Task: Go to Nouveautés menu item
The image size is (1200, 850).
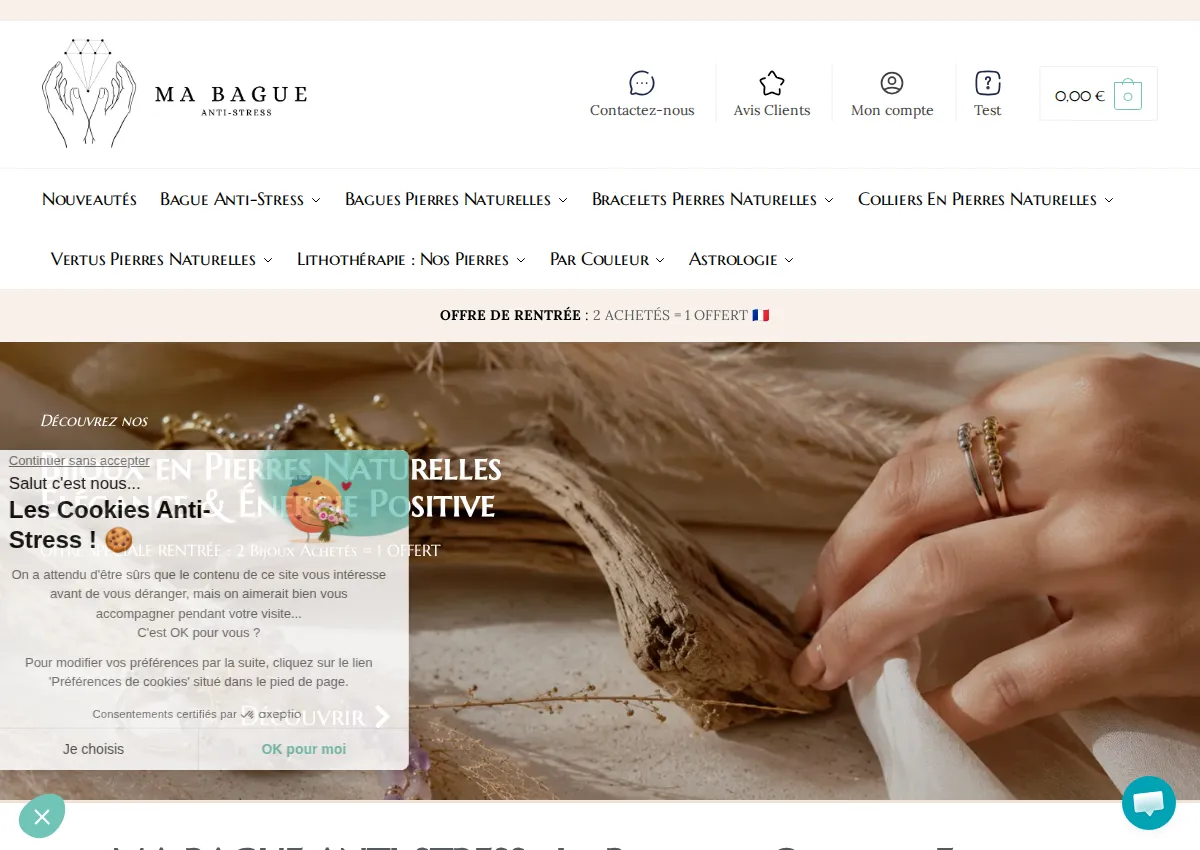Action: click(89, 199)
